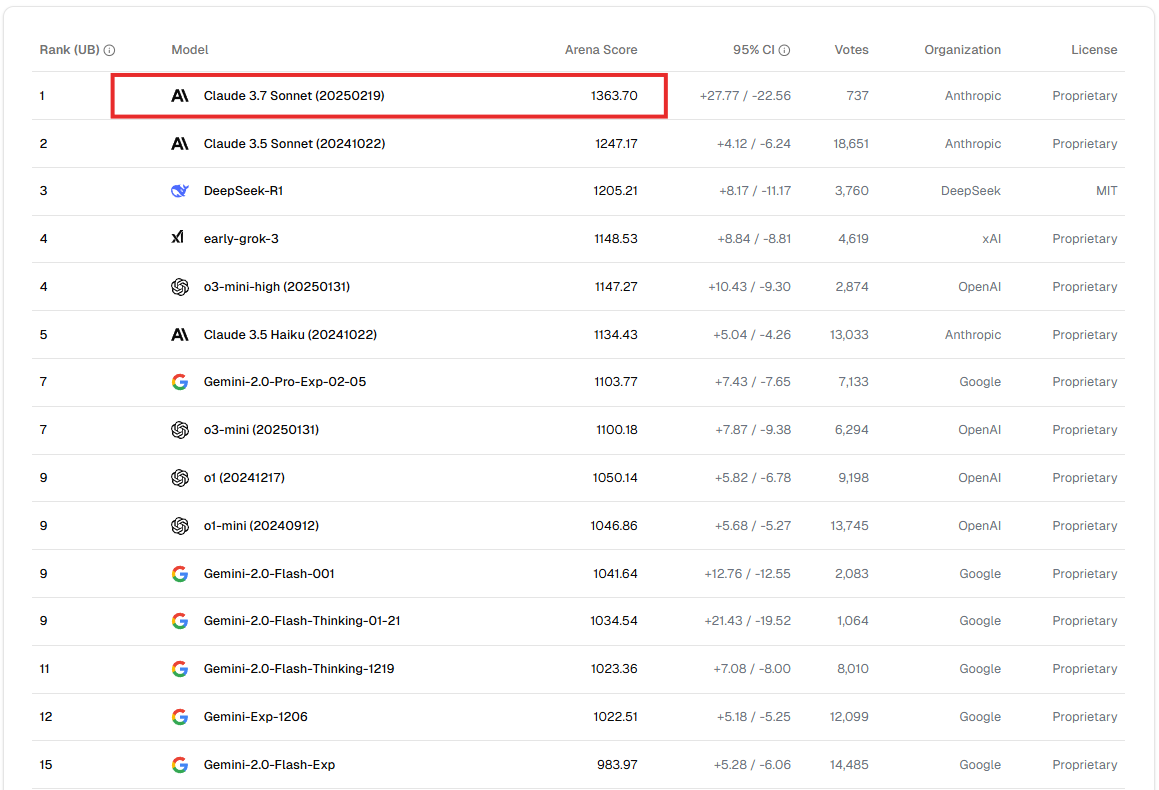The height and width of the screenshot is (790, 1159).
Task: Click the Google logo beside Gemini-2.0-Flash-001
Action: (x=180, y=573)
